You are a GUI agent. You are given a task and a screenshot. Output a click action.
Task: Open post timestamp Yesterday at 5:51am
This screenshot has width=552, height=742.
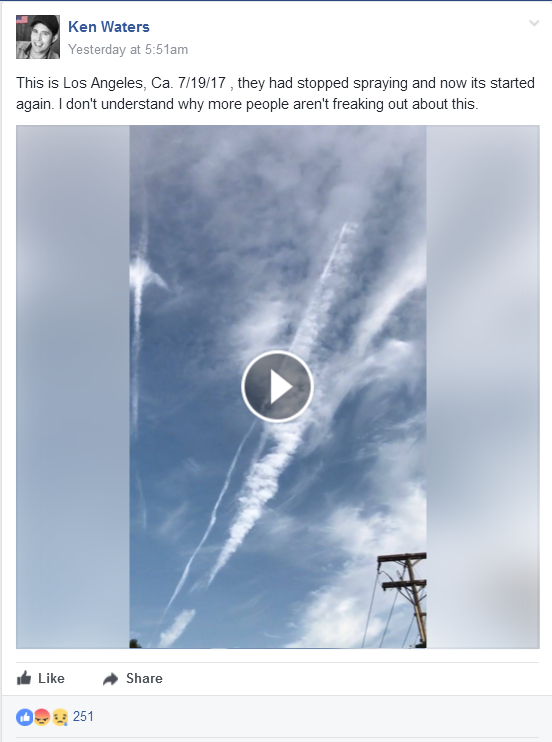click(128, 49)
